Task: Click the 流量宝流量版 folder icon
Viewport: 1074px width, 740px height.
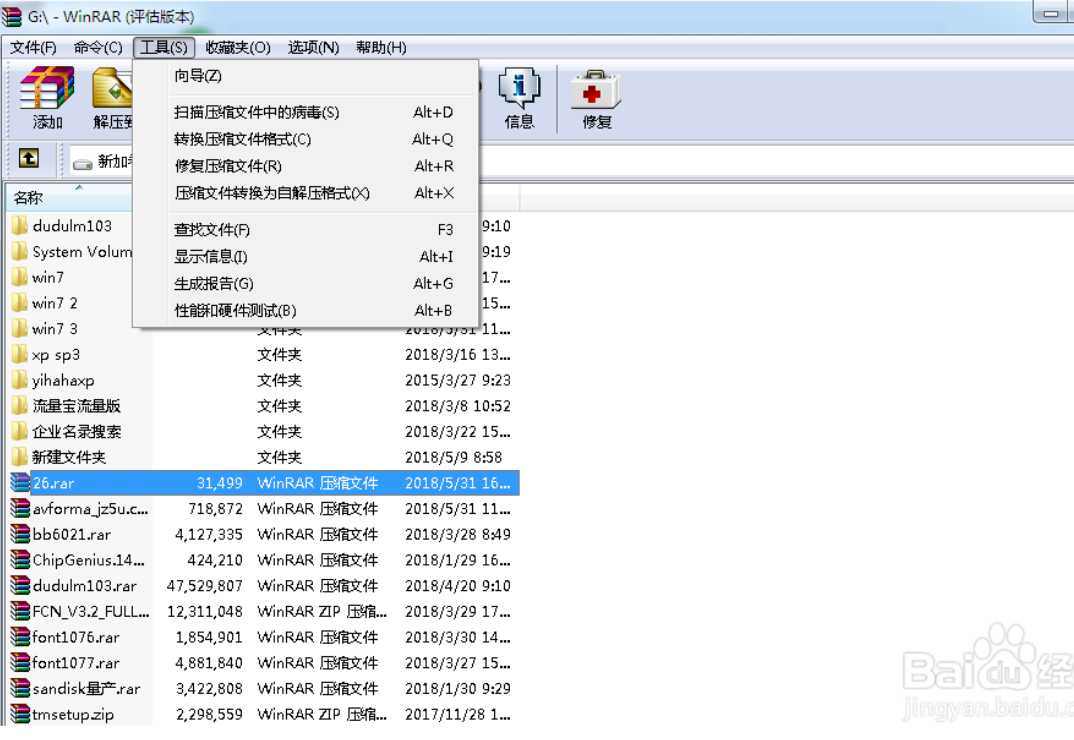Action: coord(20,406)
